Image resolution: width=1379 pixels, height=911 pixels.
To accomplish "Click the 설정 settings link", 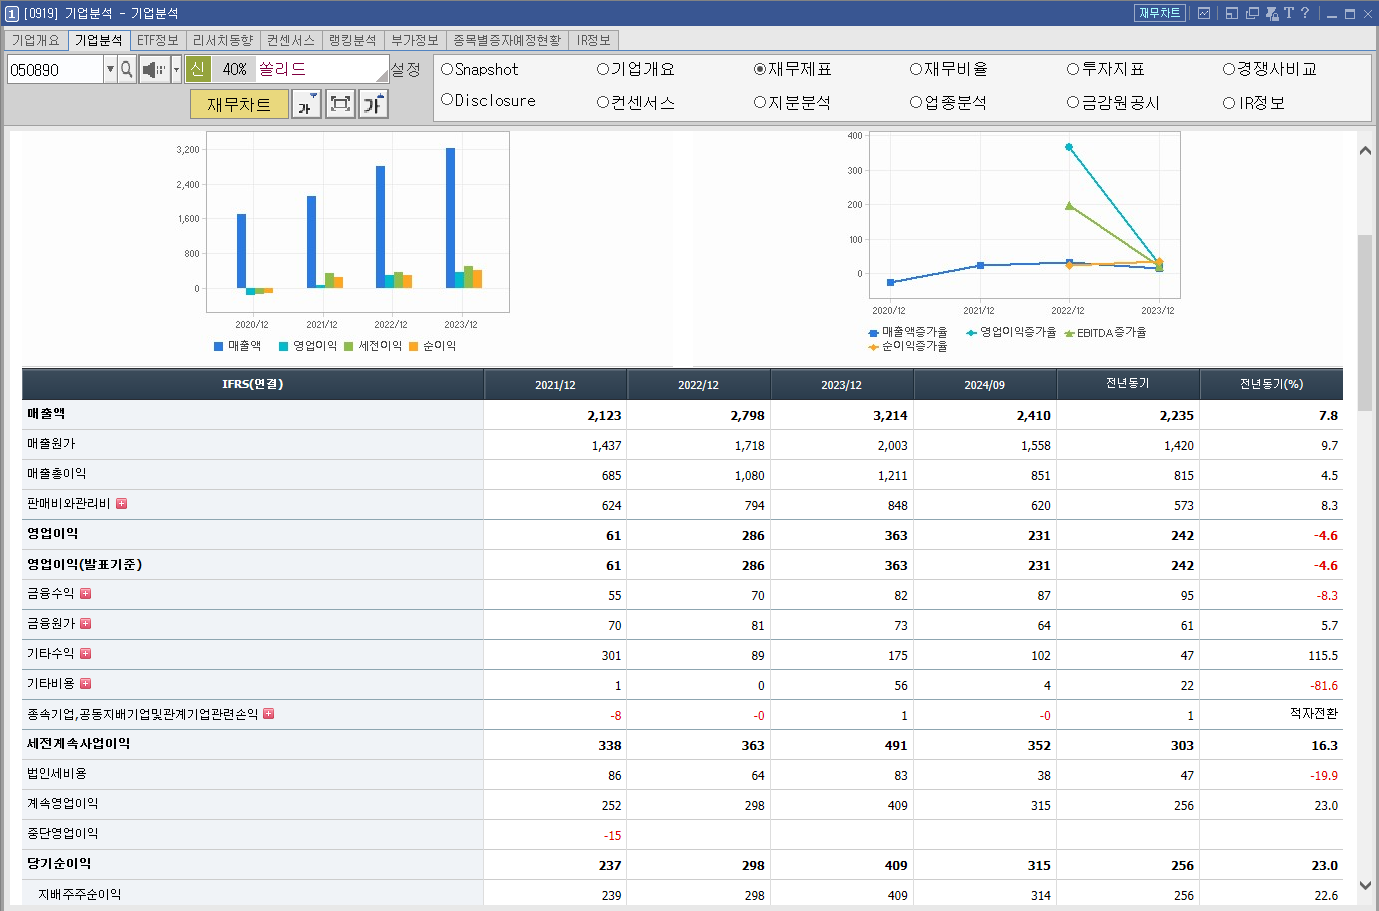I will coord(406,70).
